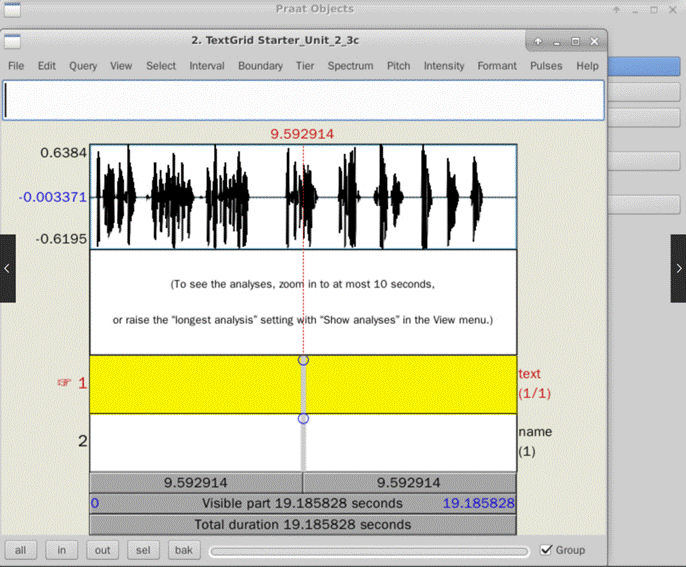Open the Pulses menu
Screen dimensions: 686x567
546,66
